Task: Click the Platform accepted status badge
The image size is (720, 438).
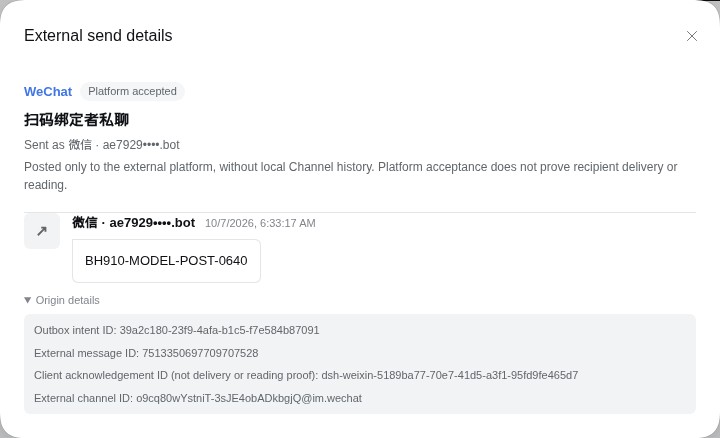Action: (132, 91)
